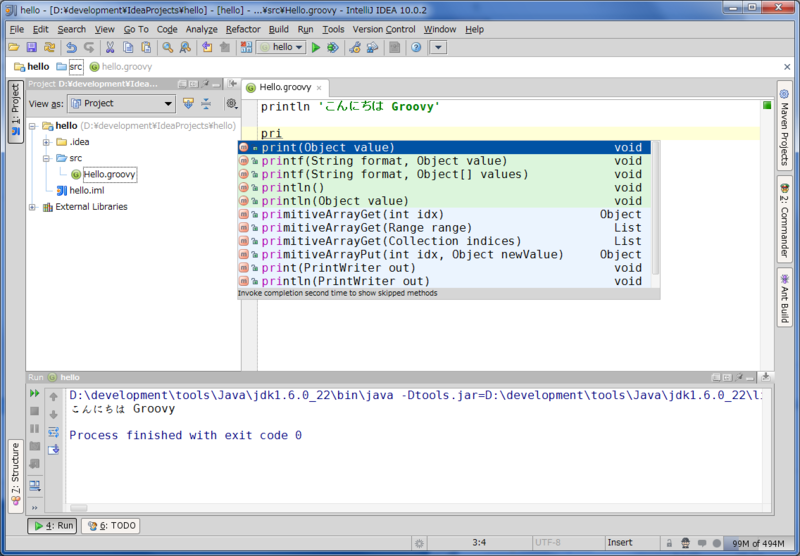Open the Analyze menu
Viewport: 800px width, 556px height.
(x=202, y=30)
